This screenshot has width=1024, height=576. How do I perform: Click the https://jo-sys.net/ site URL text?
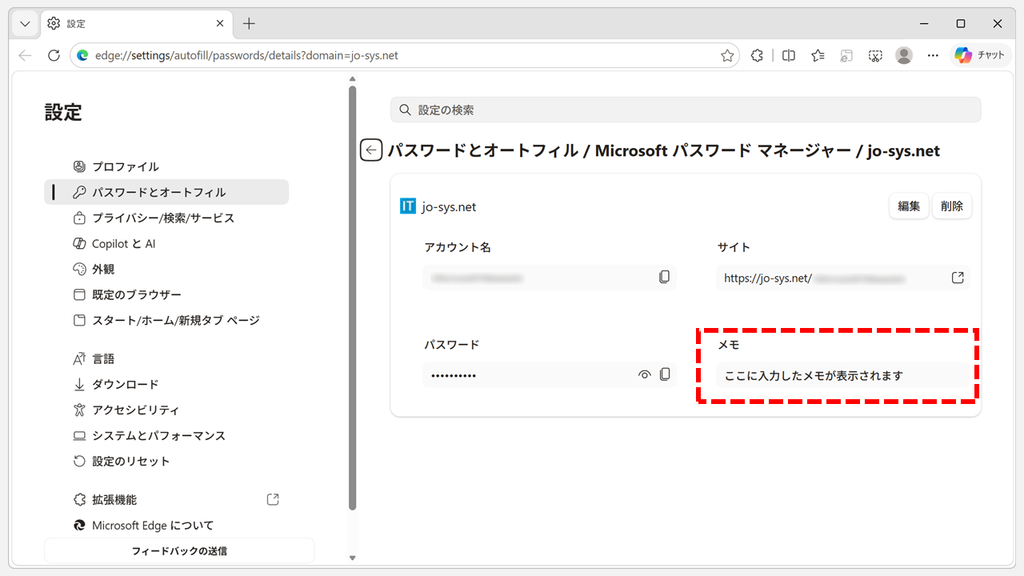point(768,278)
